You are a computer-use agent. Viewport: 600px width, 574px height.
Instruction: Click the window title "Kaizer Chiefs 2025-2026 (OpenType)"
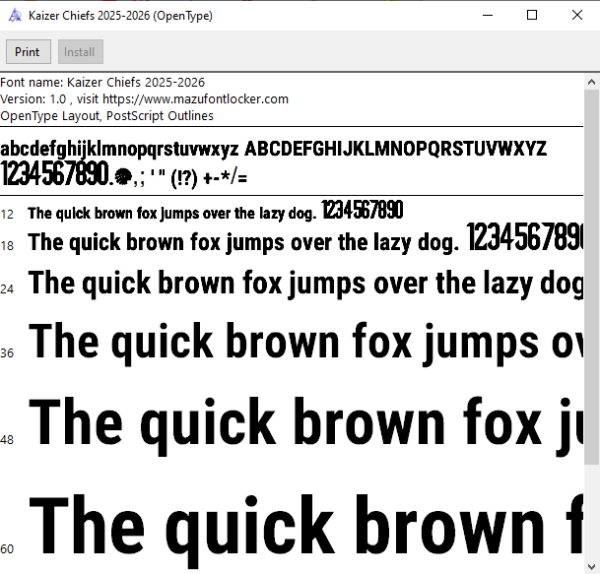point(121,16)
